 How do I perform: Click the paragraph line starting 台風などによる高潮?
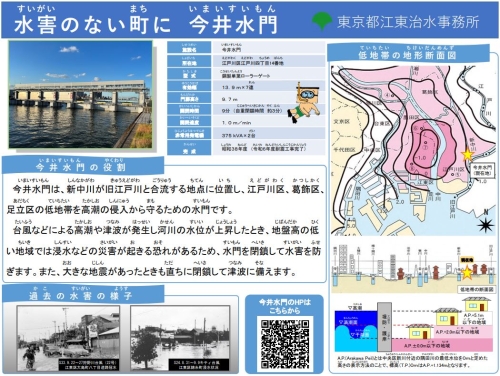tap(166, 230)
